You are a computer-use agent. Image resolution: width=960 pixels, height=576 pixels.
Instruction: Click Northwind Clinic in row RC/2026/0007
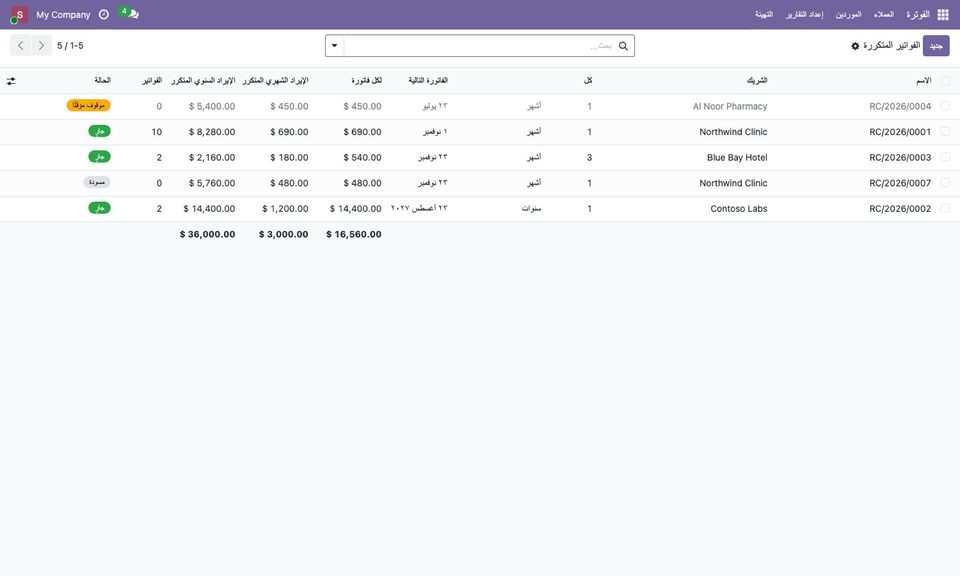click(x=733, y=184)
